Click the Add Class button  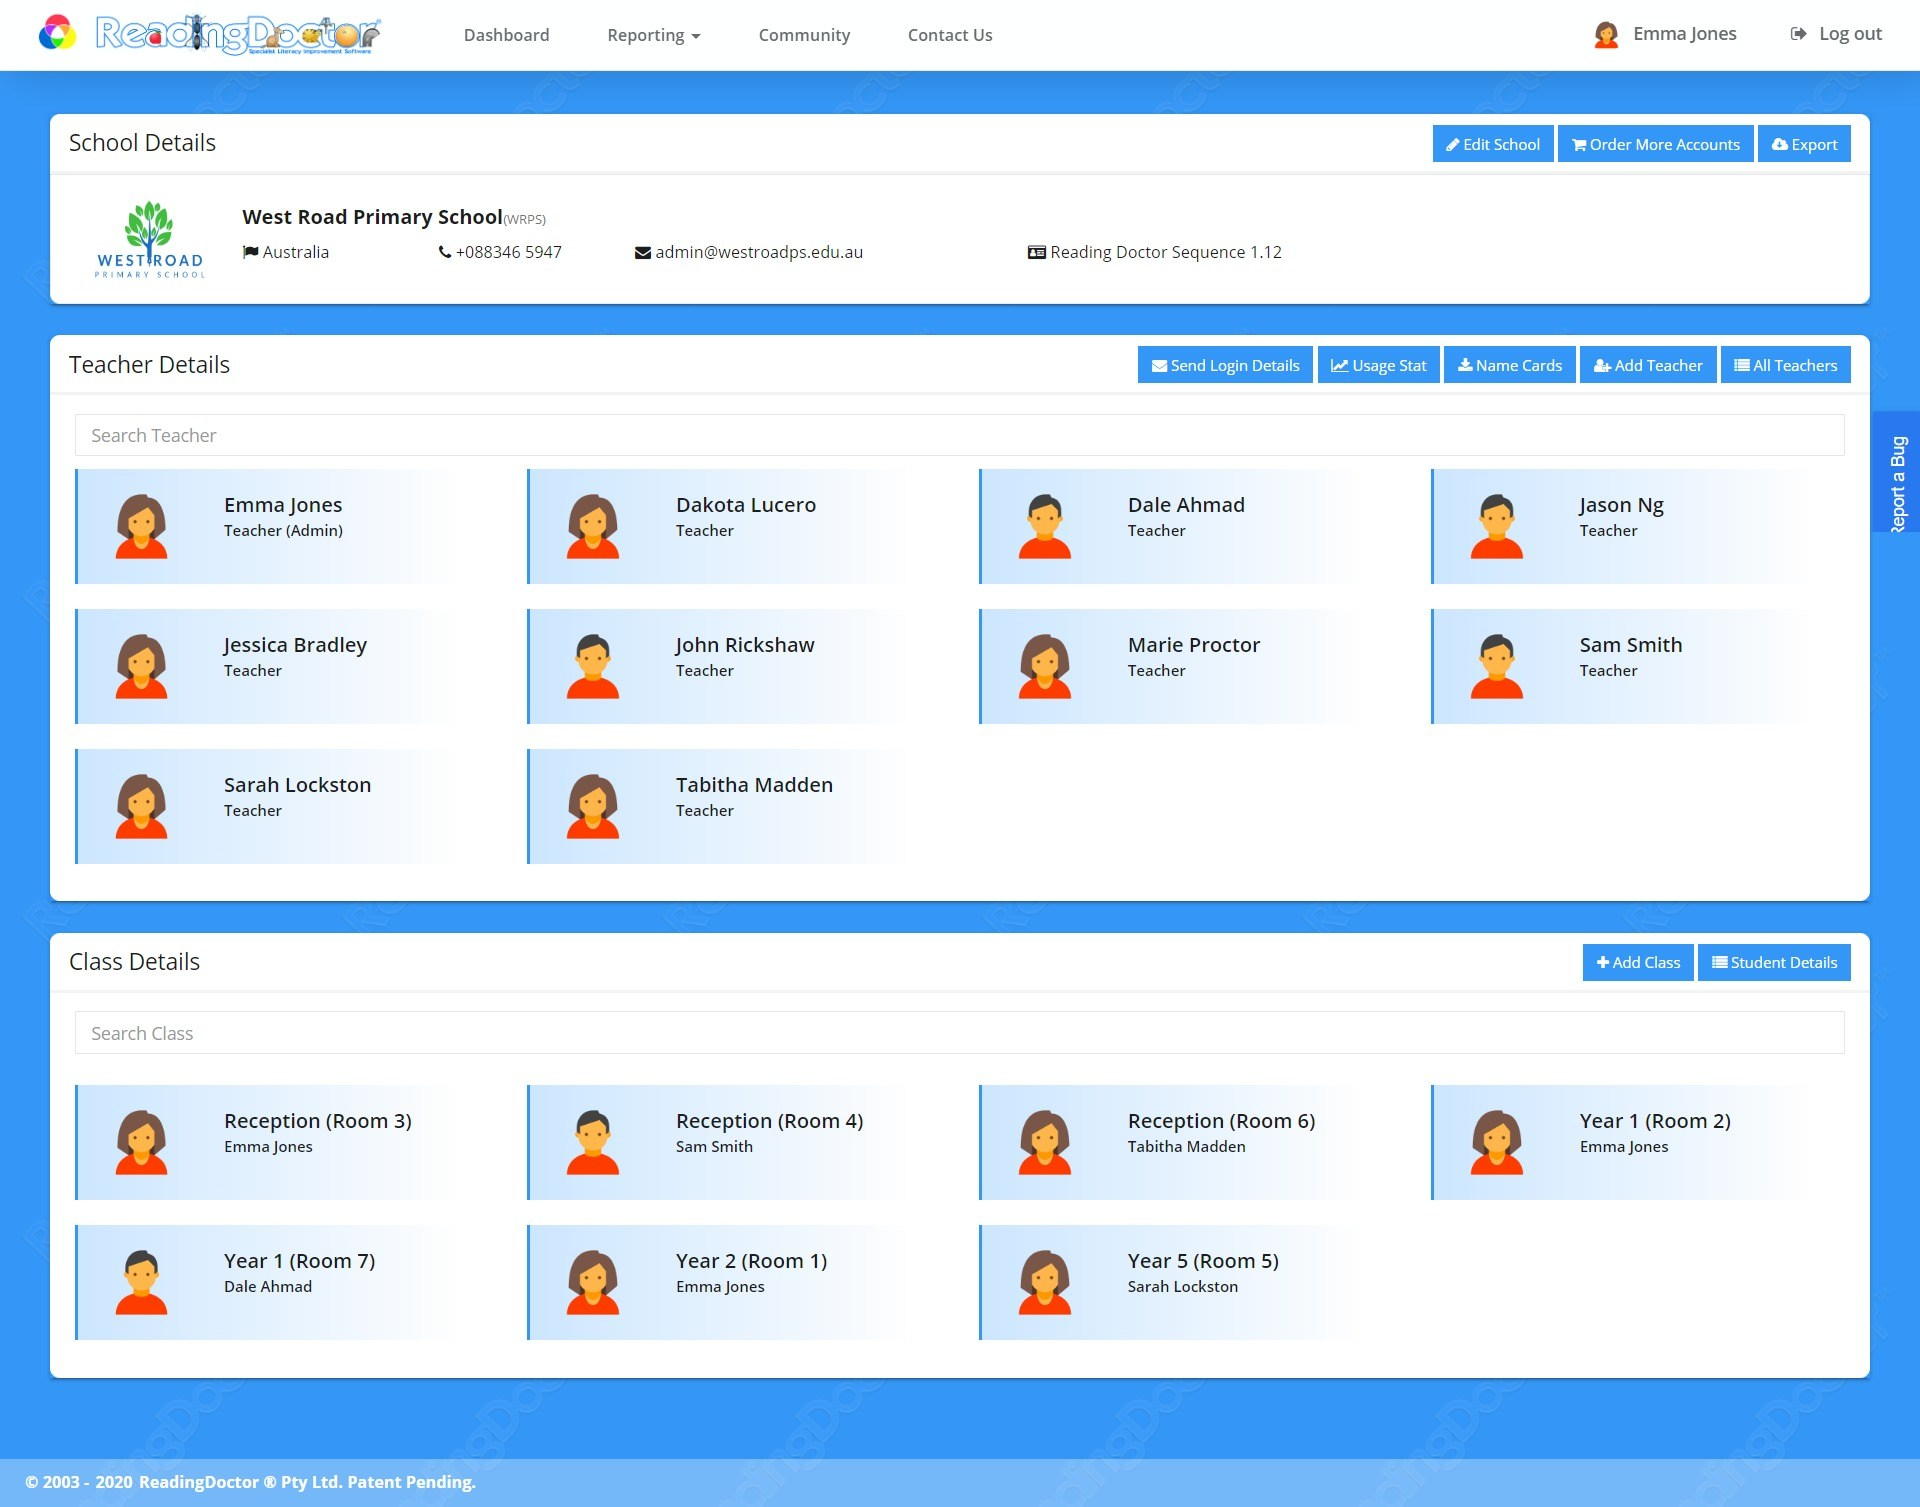[x=1637, y=962]
